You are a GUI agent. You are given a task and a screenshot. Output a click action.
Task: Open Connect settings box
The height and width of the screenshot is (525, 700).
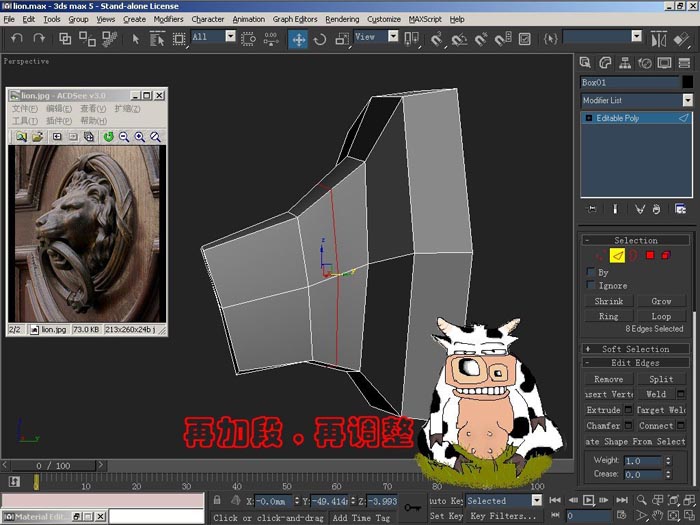click(x=681, y=425)
